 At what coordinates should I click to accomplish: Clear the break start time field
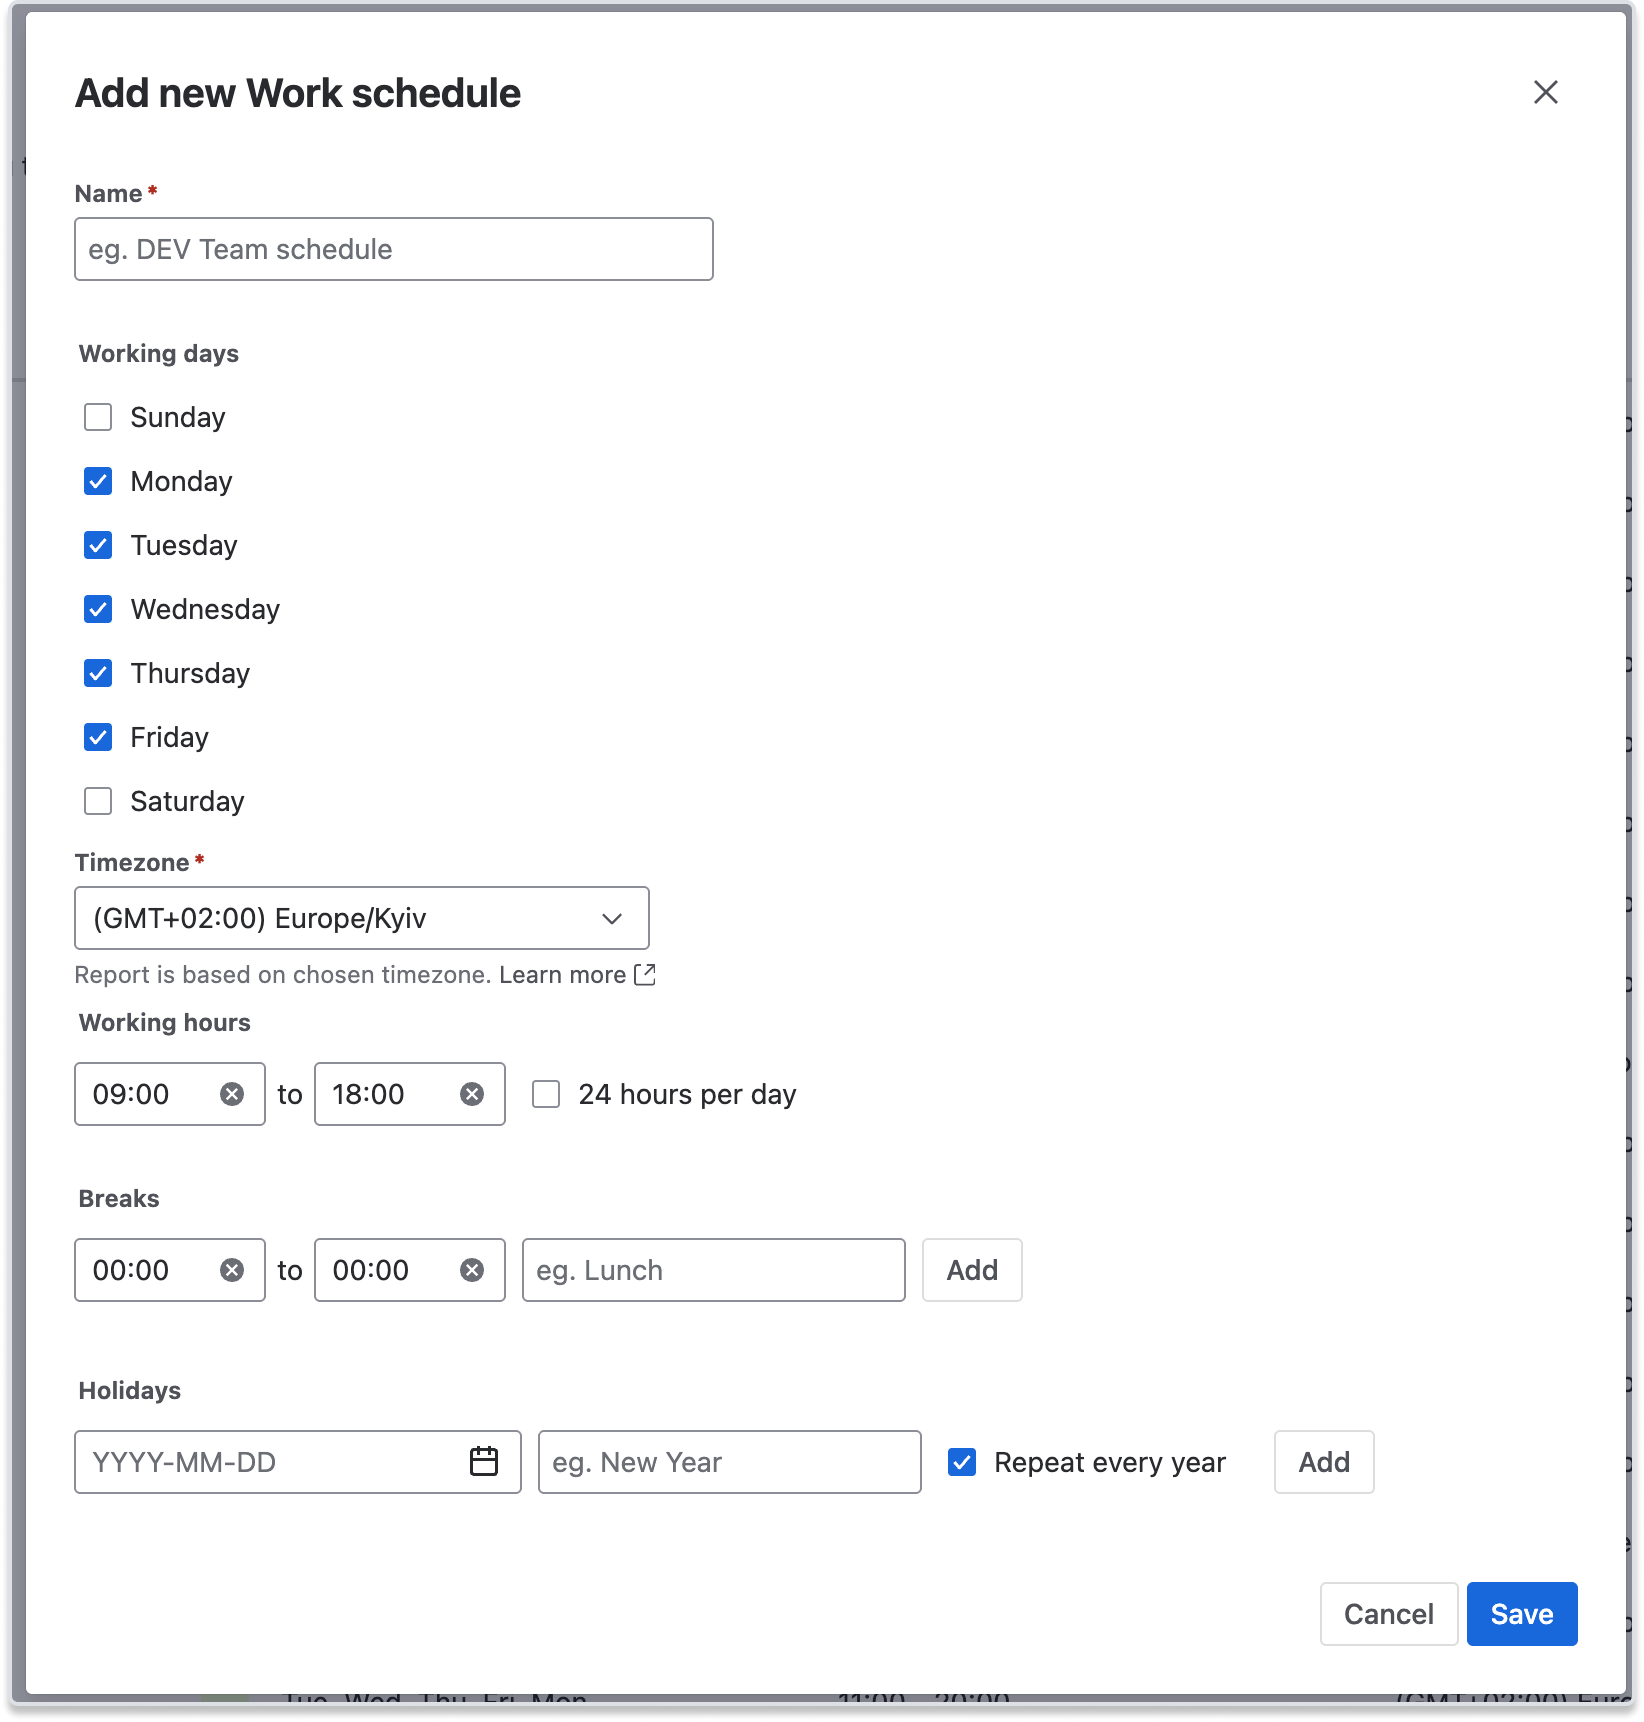(232, 1270)
